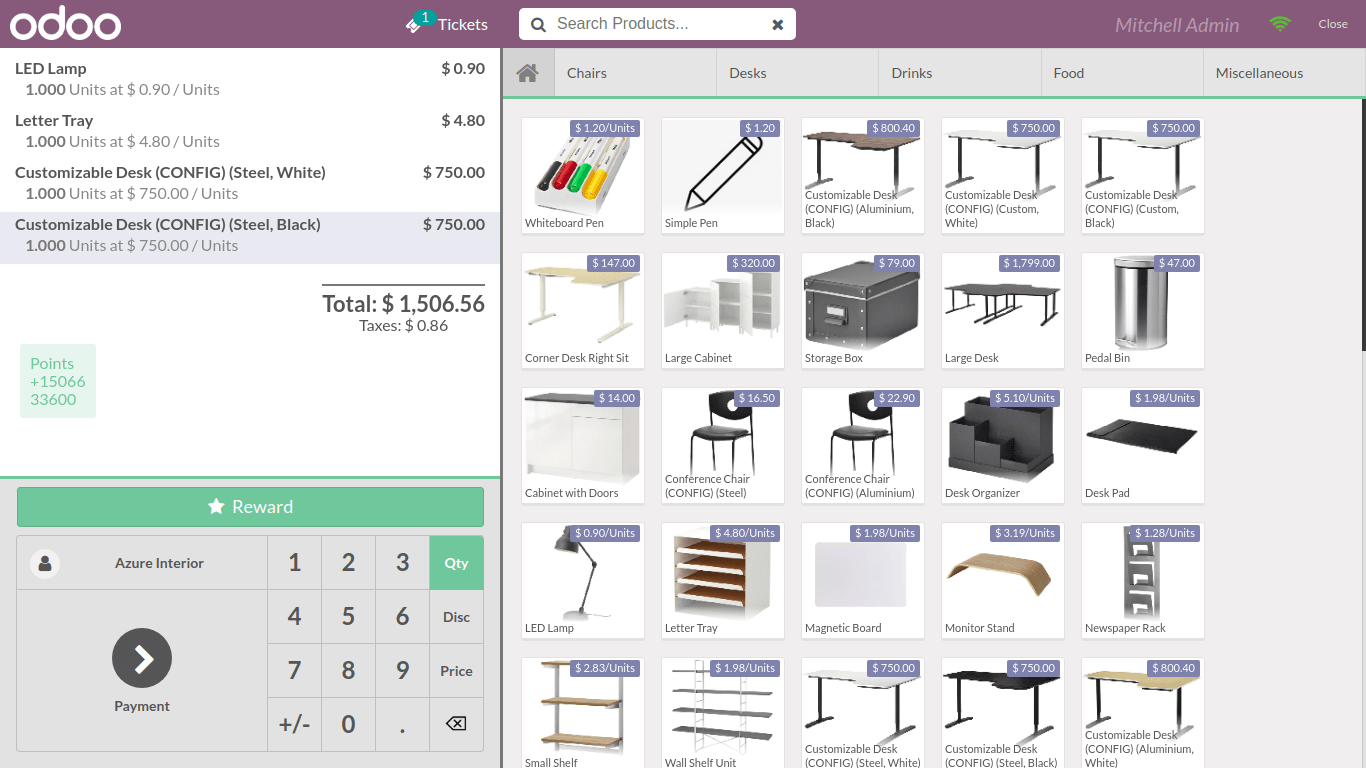
Task: Add Simple Pen to the order
Action: (x=723, y=176)
